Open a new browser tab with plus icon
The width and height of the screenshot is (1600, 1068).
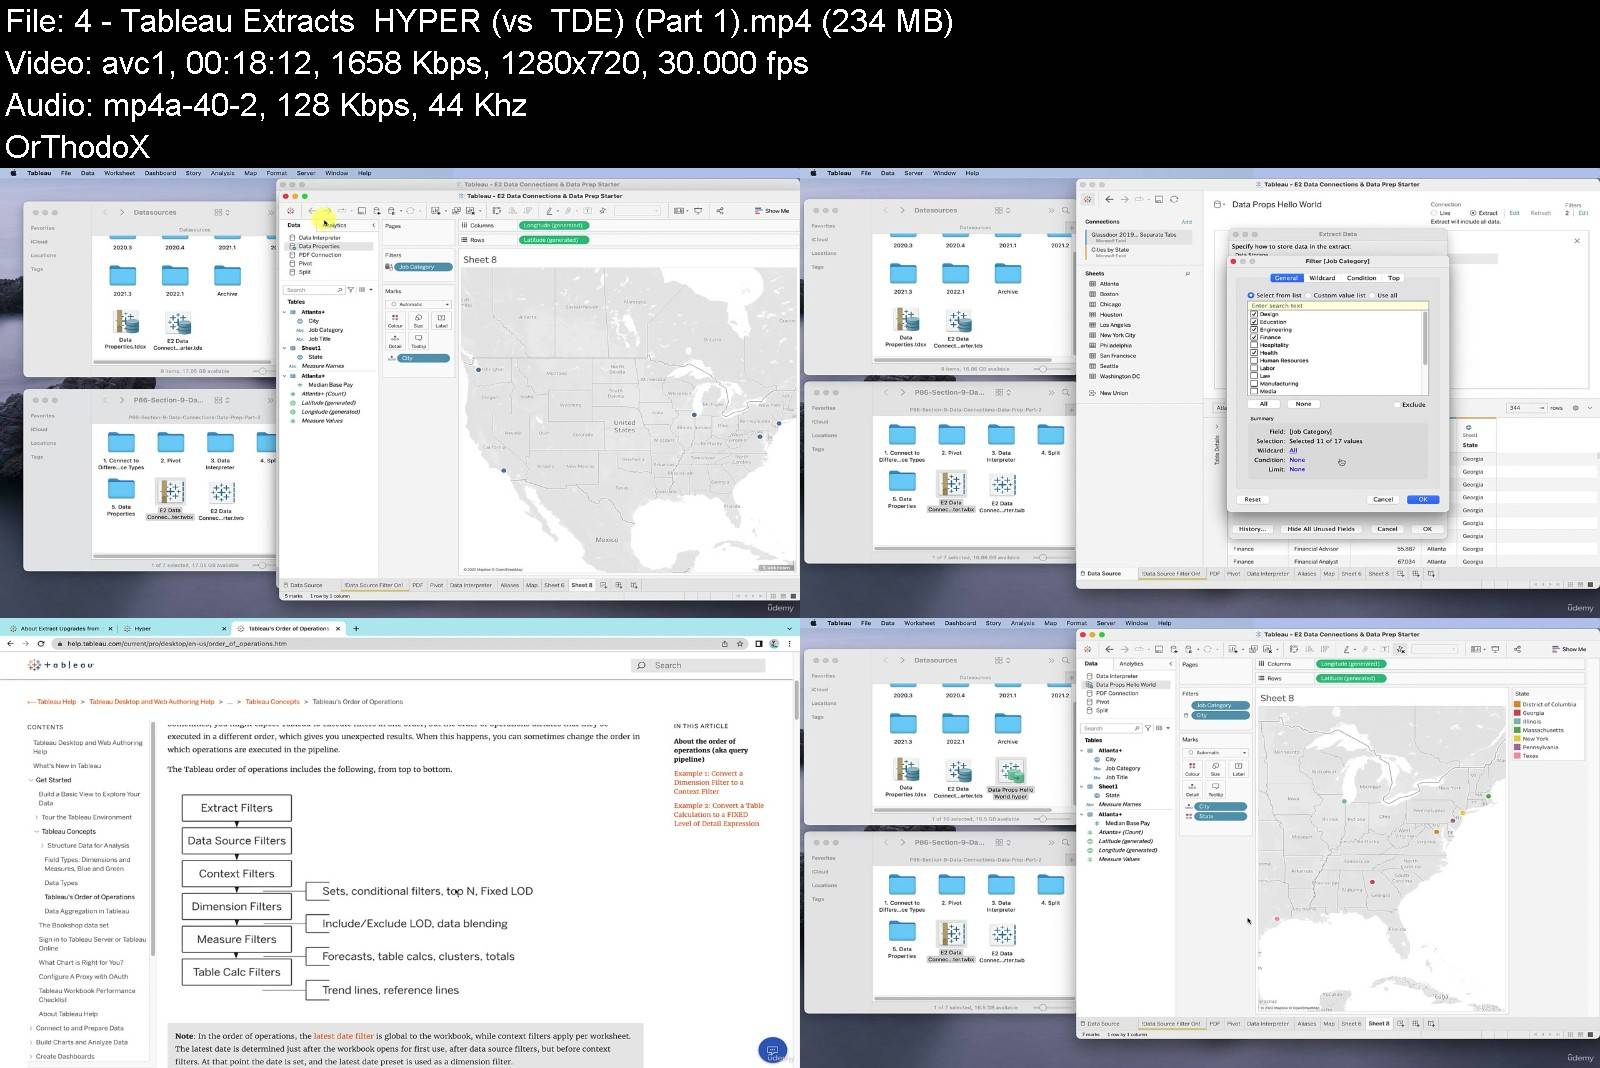click(x=356, y=629)
